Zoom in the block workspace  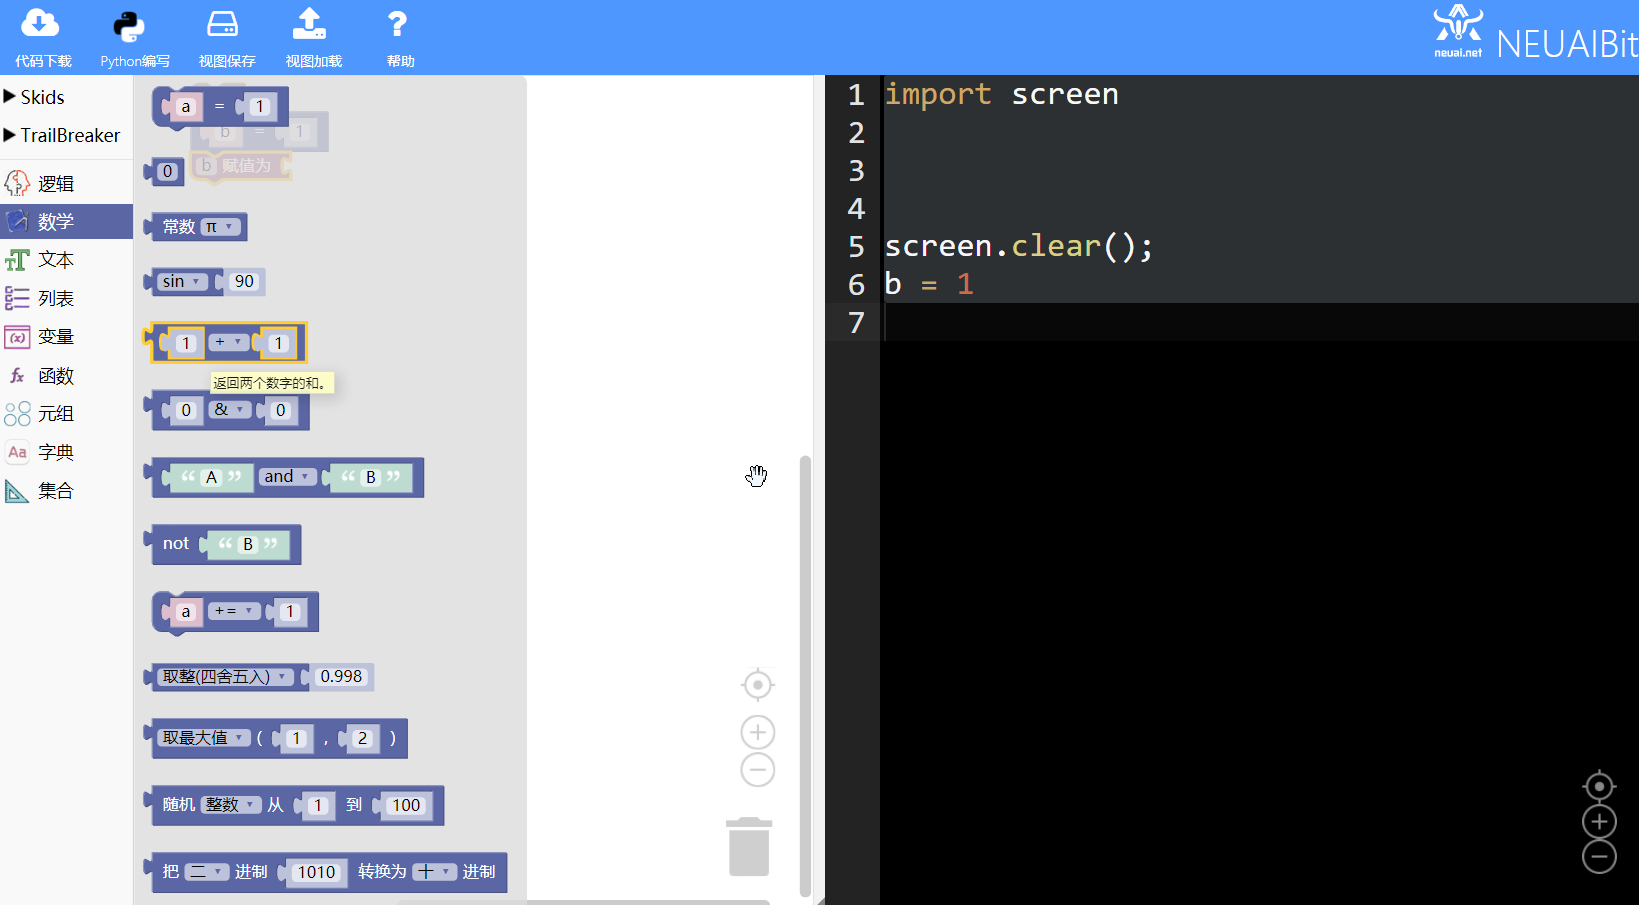point(758,732)
